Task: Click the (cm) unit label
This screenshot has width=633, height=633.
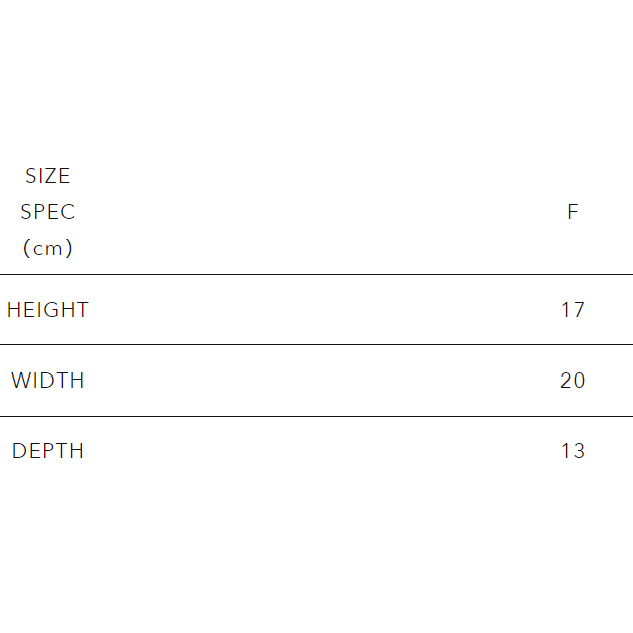Action: click(48, 248)
